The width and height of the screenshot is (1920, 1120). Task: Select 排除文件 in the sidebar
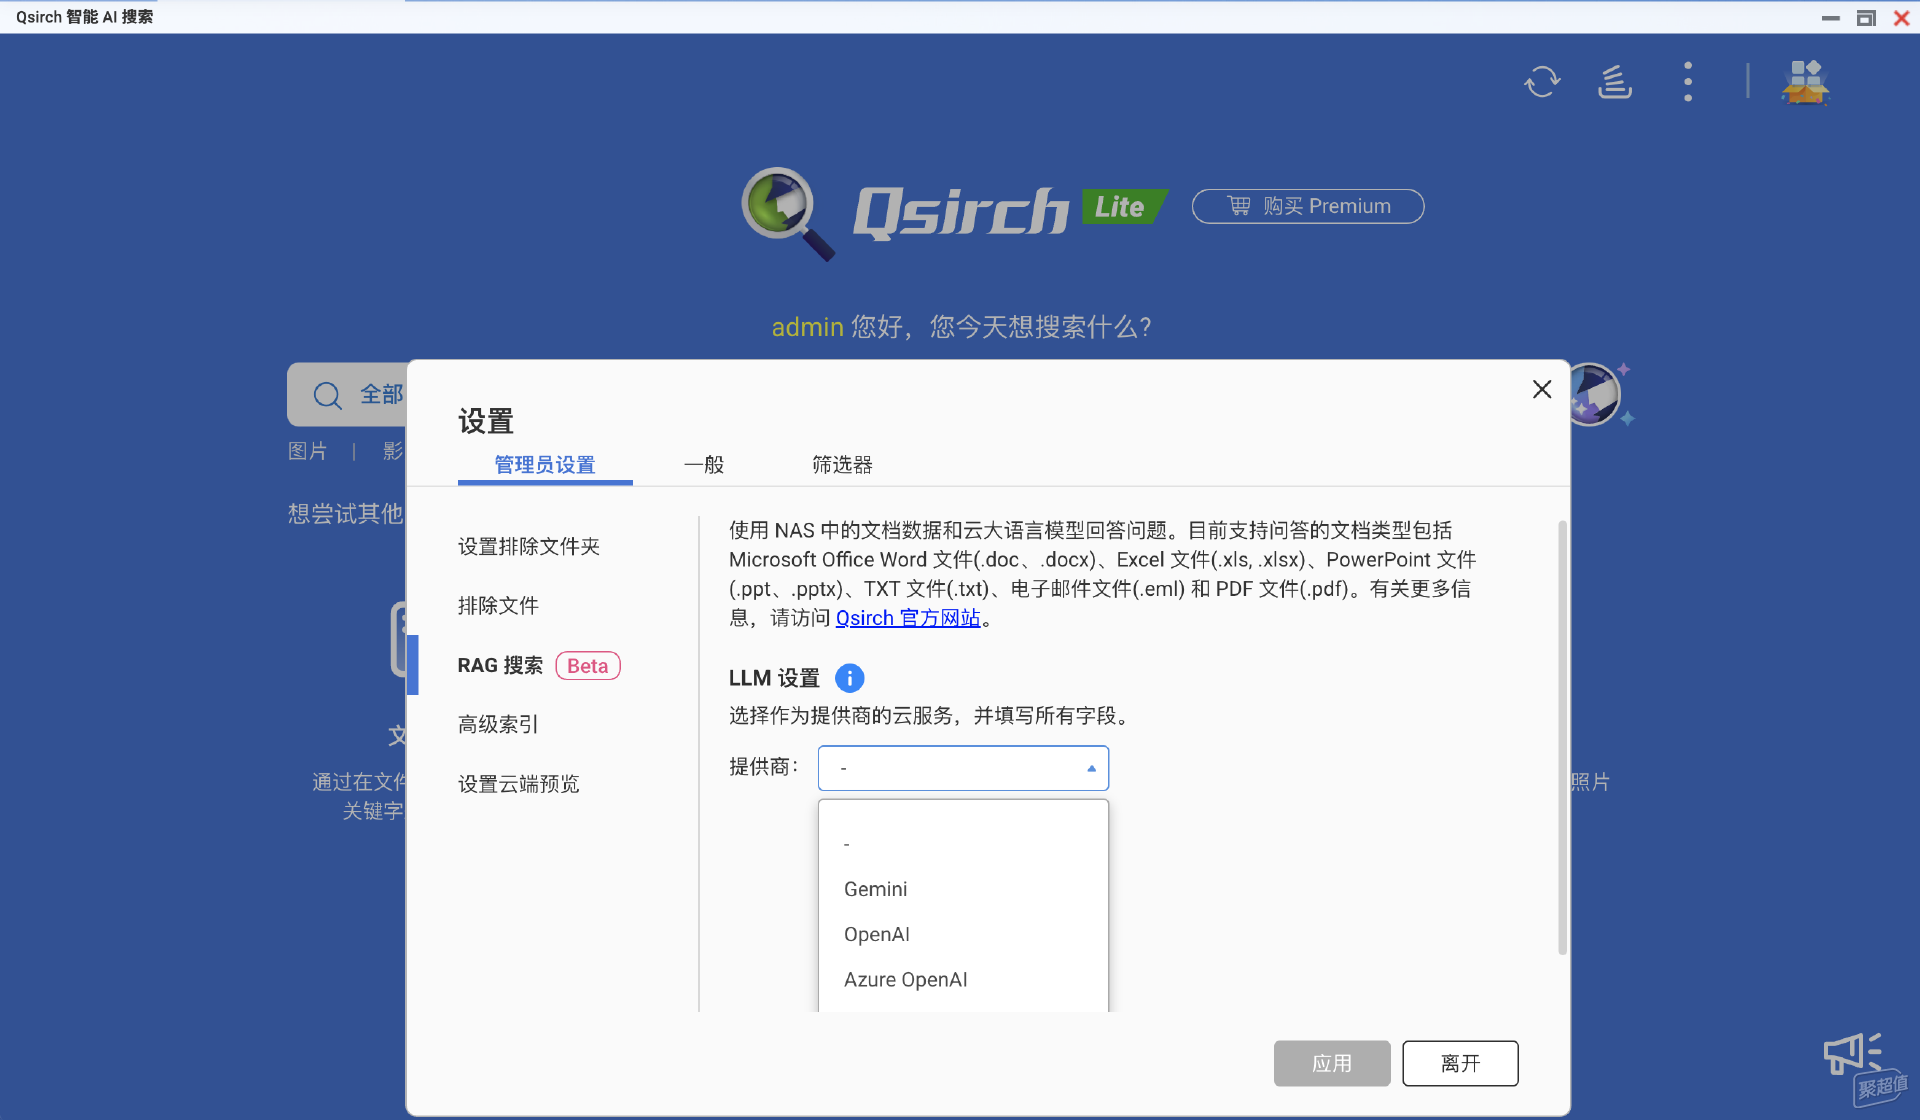coord(498,605)
